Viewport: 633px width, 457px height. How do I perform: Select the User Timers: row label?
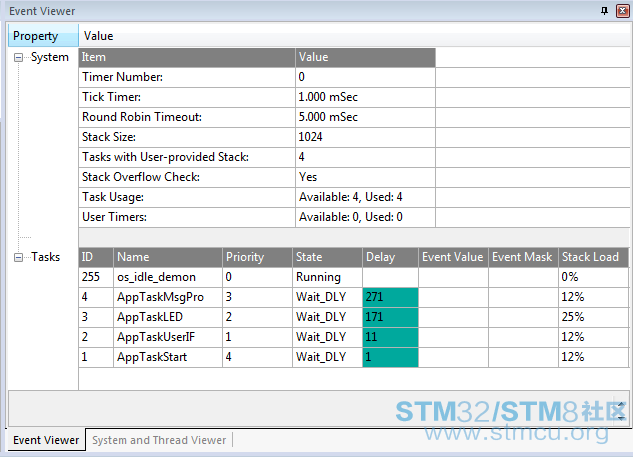click(x=114, y=217)
